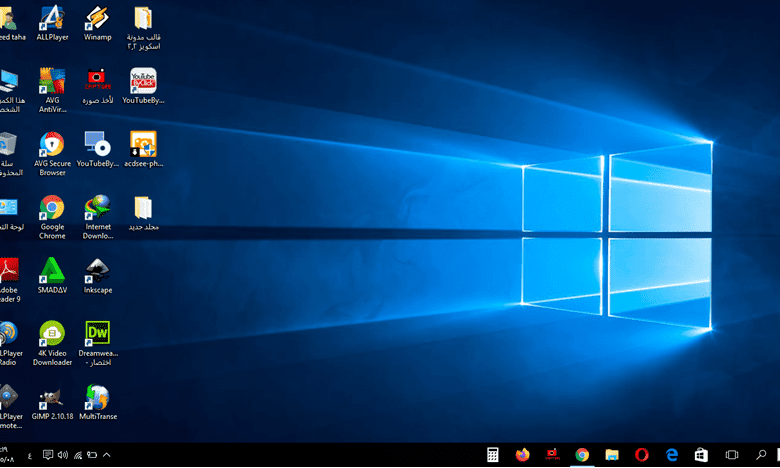This screenshot has width=780, height=468.
Task: Open the ALLPlayer desktop shortcut
Action: (52, 23)
